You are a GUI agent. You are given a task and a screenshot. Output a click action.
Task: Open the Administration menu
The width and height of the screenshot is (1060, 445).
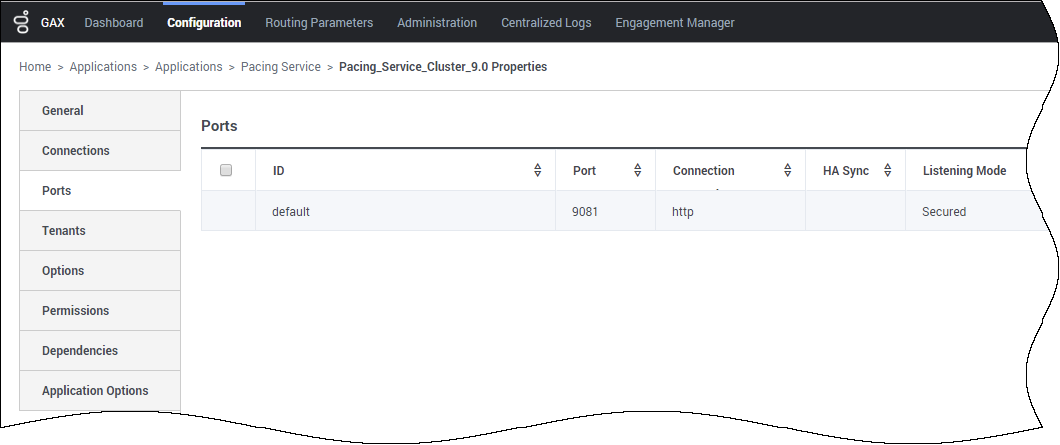click(437, 22)
